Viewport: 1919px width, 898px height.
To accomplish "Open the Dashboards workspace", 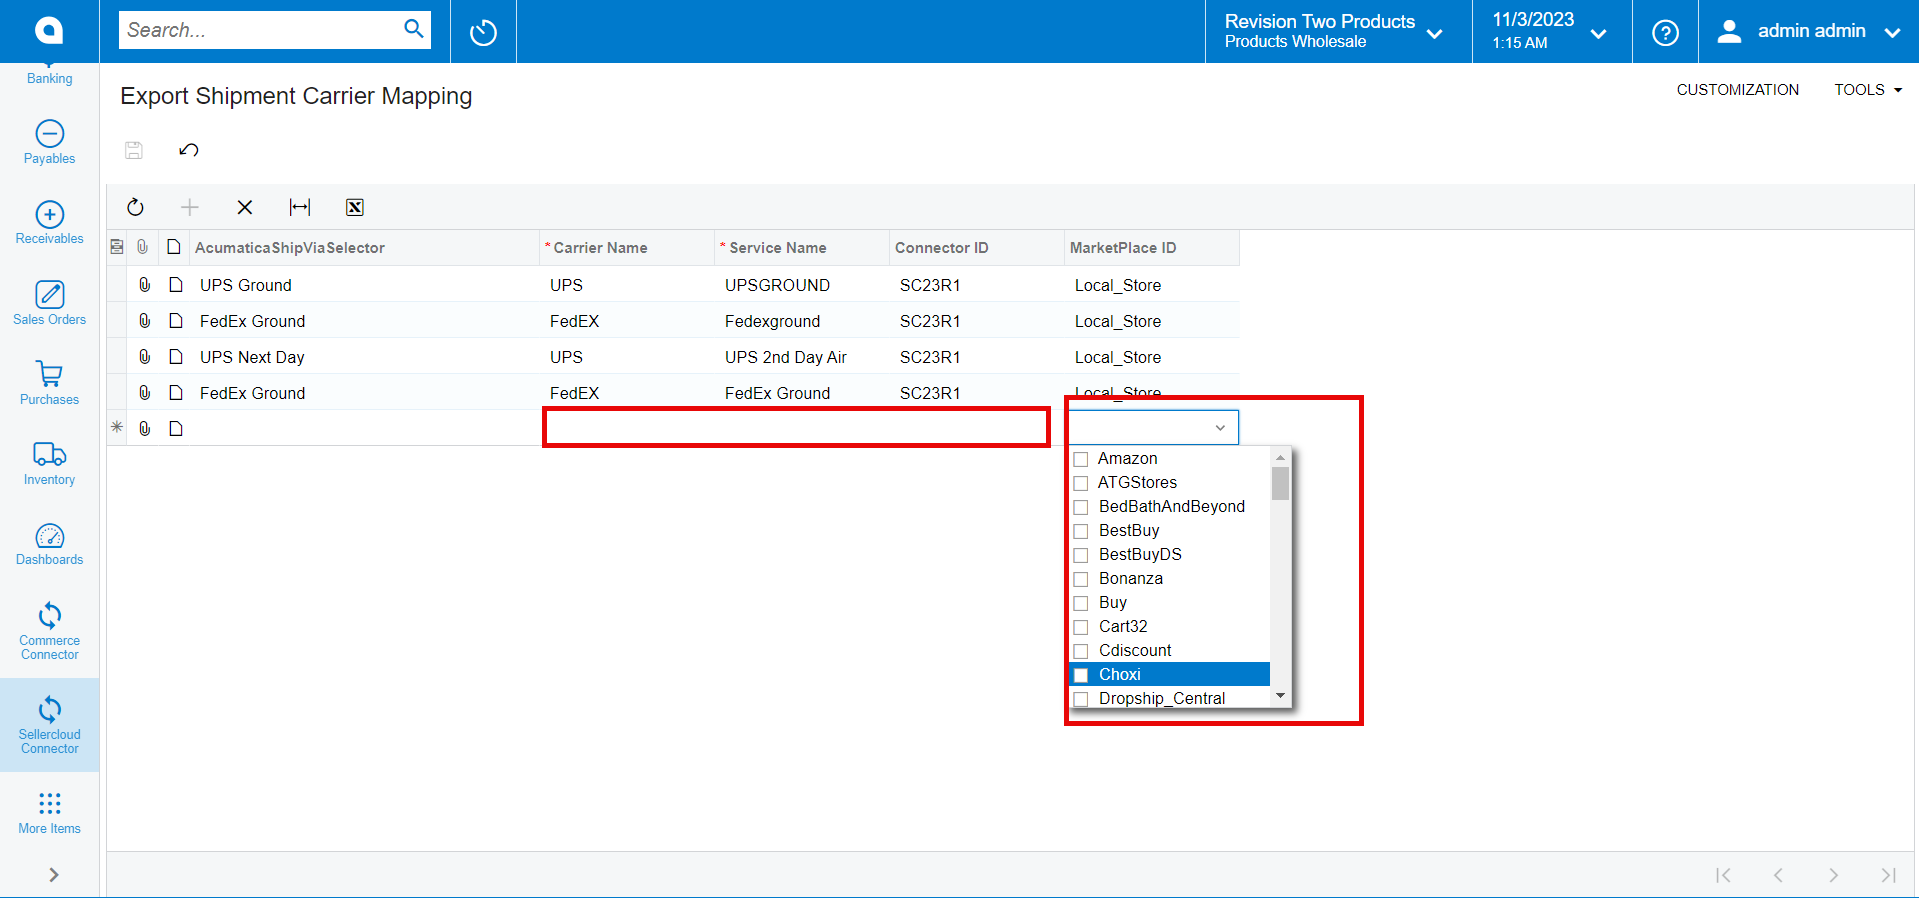I will [x=49, y=543].
